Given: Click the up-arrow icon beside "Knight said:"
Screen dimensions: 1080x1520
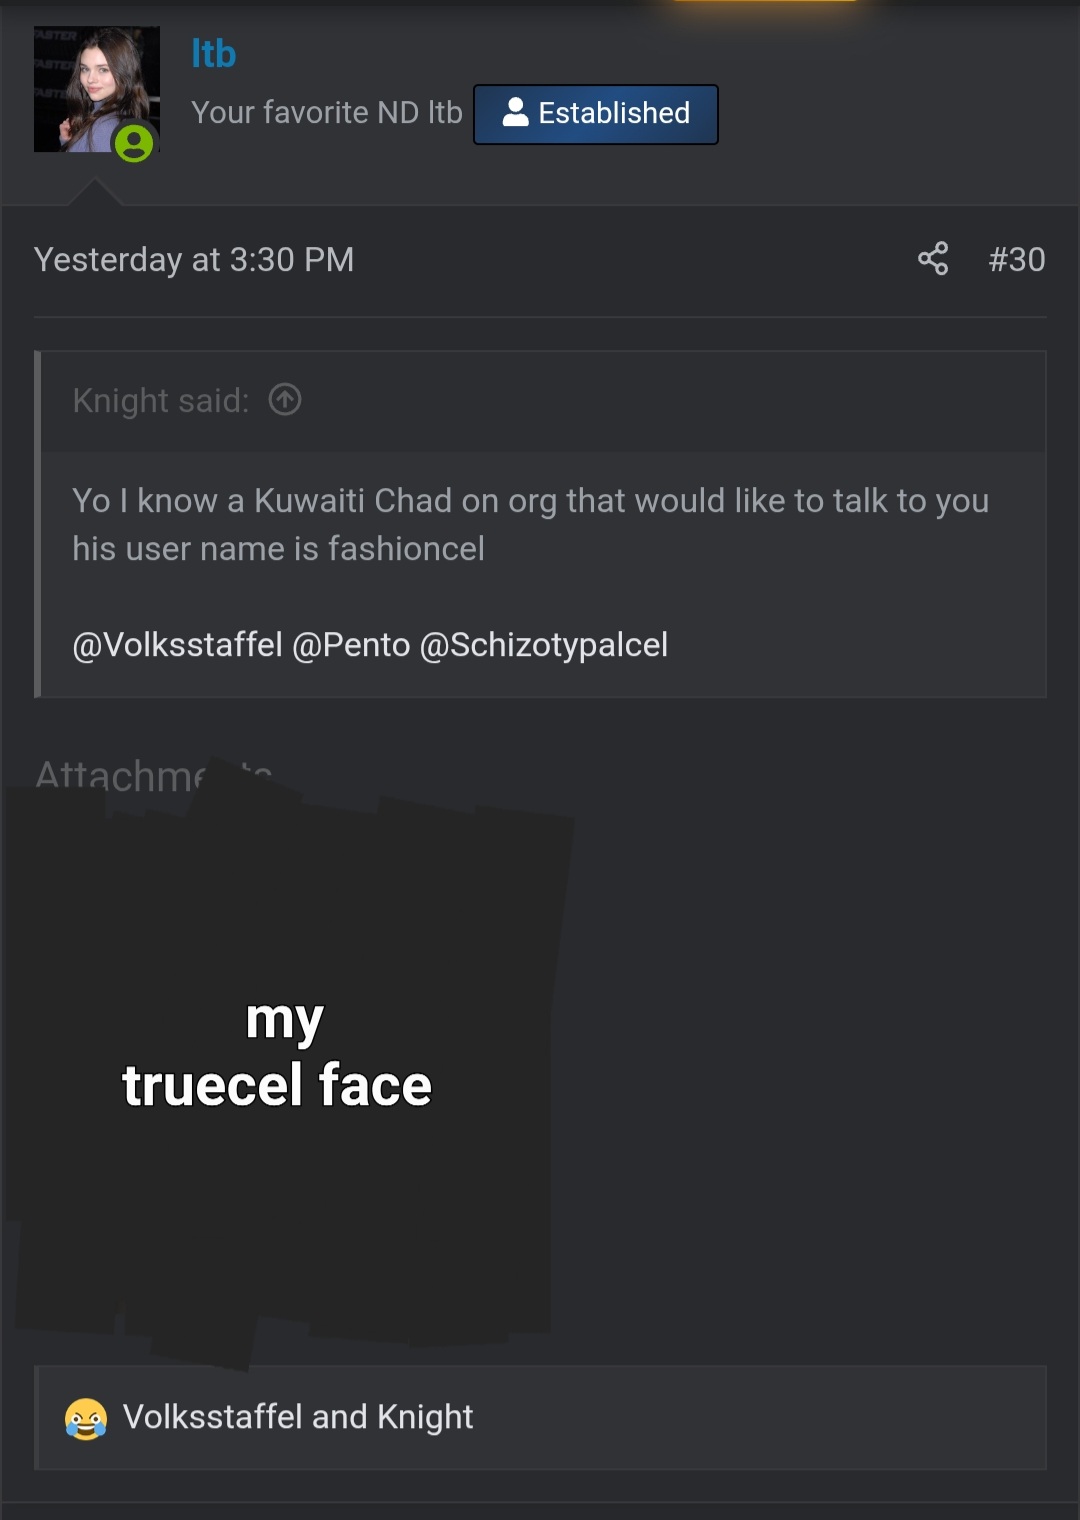Looking at the screenshot, I should coord(285,400).
